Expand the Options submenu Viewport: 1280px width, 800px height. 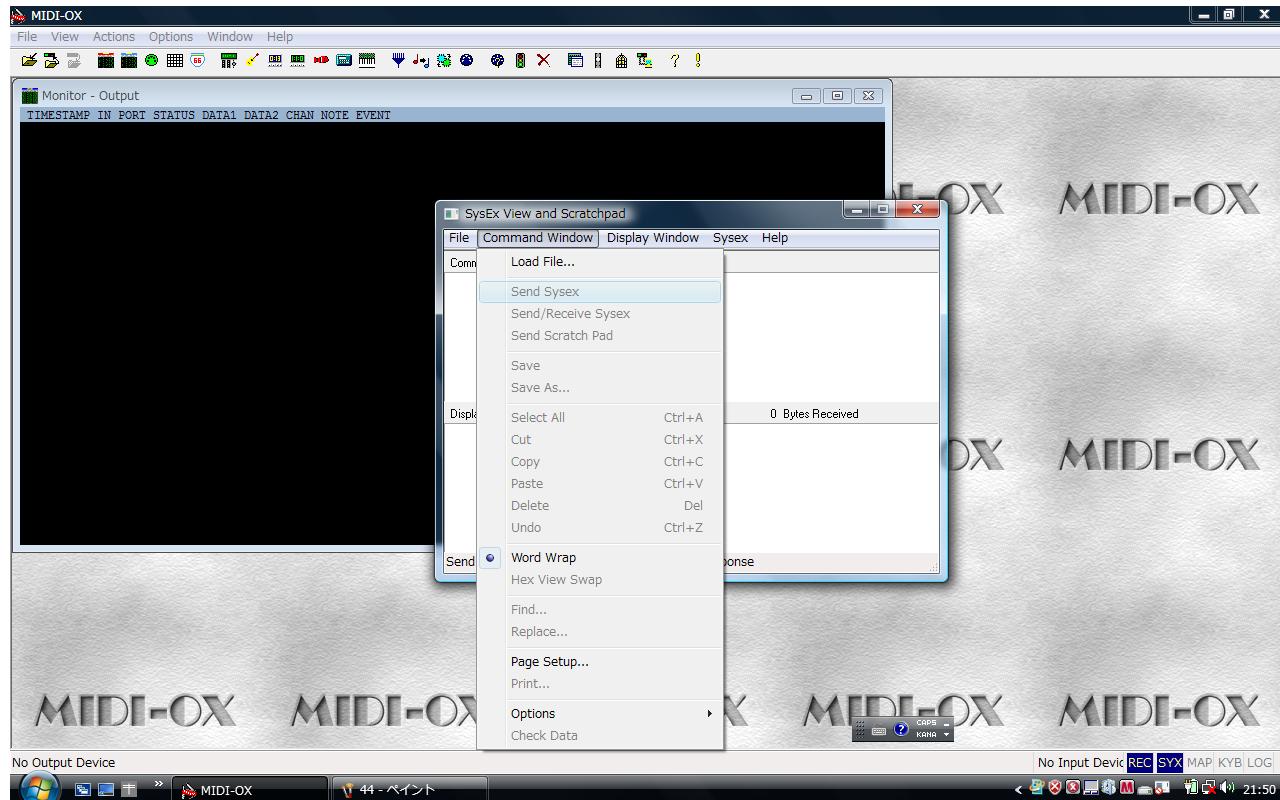click(600, 714)
